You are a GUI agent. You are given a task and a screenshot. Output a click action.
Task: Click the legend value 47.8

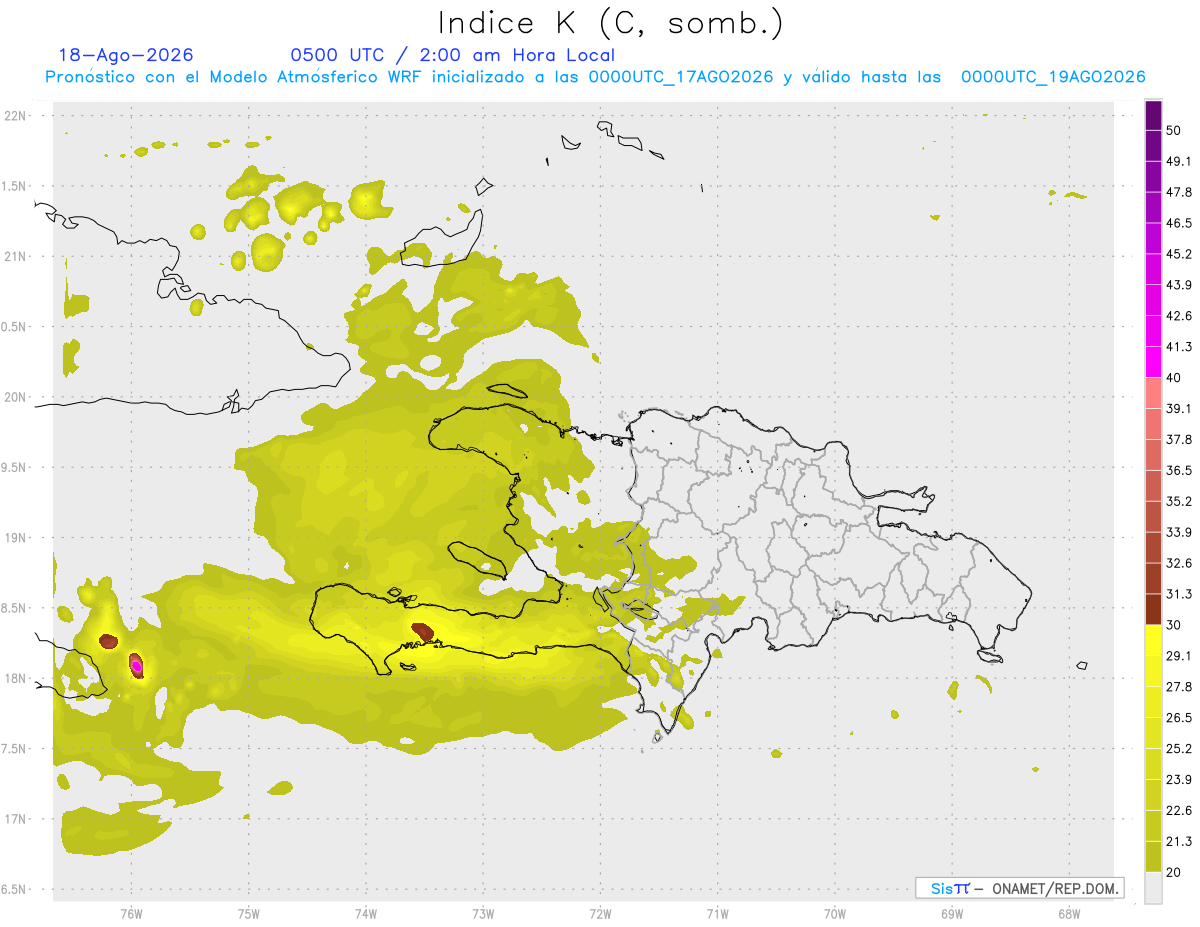coord(1179,192)
